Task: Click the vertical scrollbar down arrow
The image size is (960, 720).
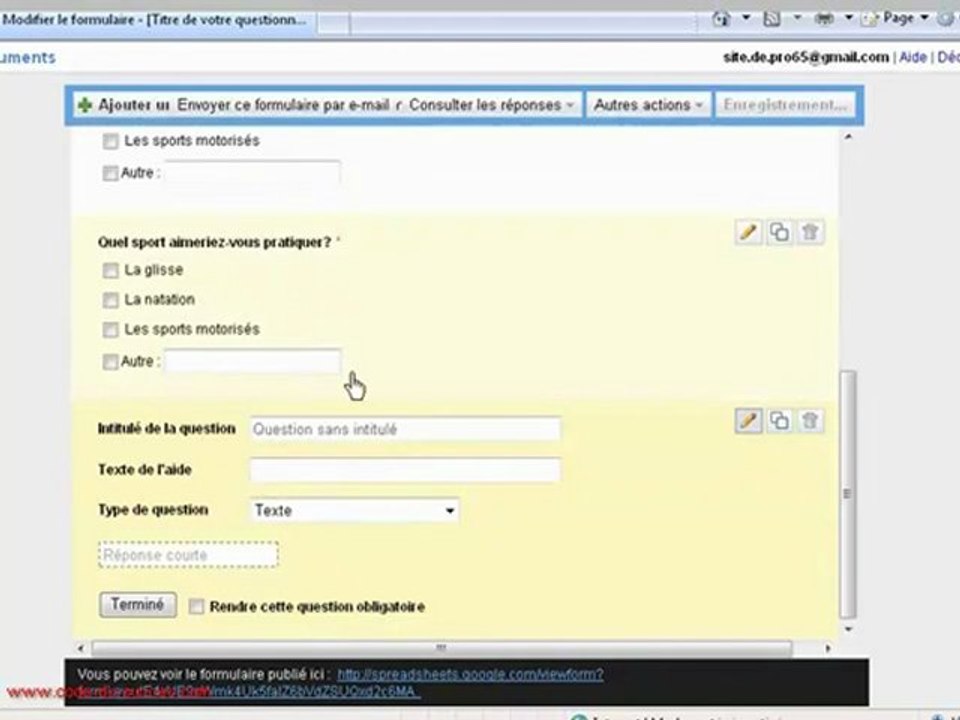Action: coord(848,629)
